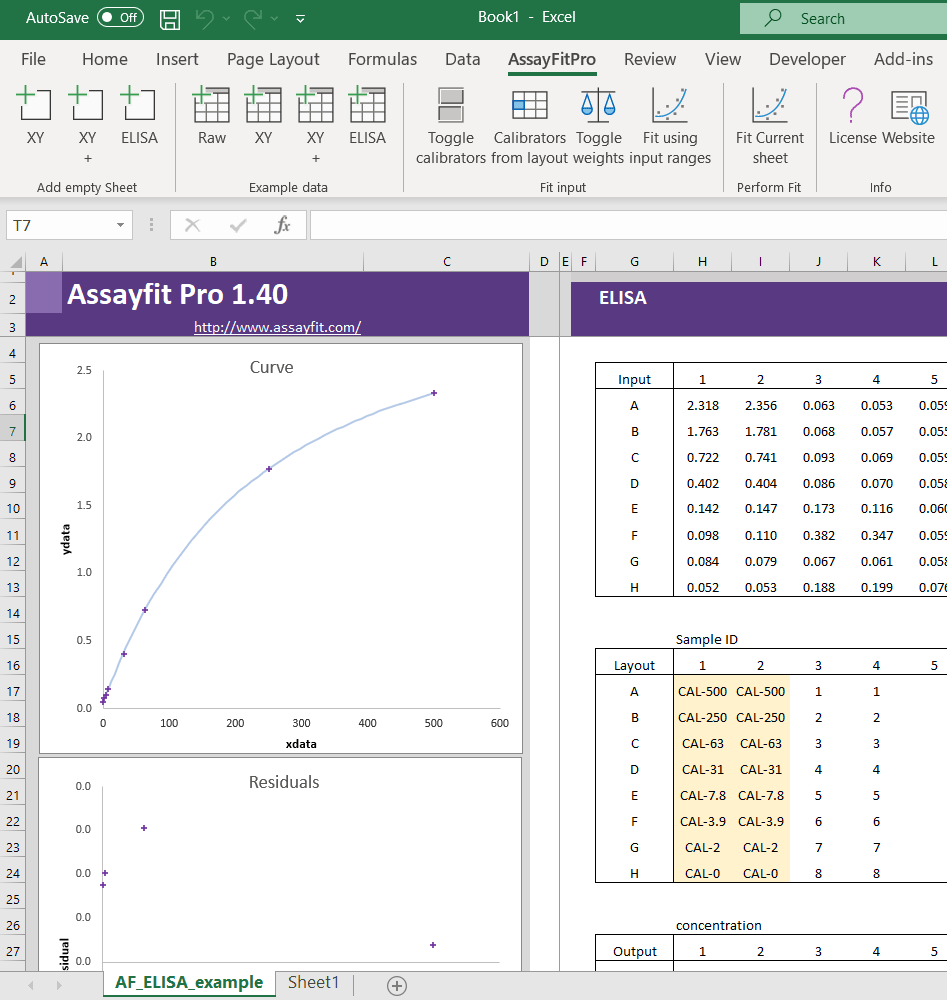Toggle AutoSave off switch
This screenshot has width=947, height=1000.
pos(120,18)
